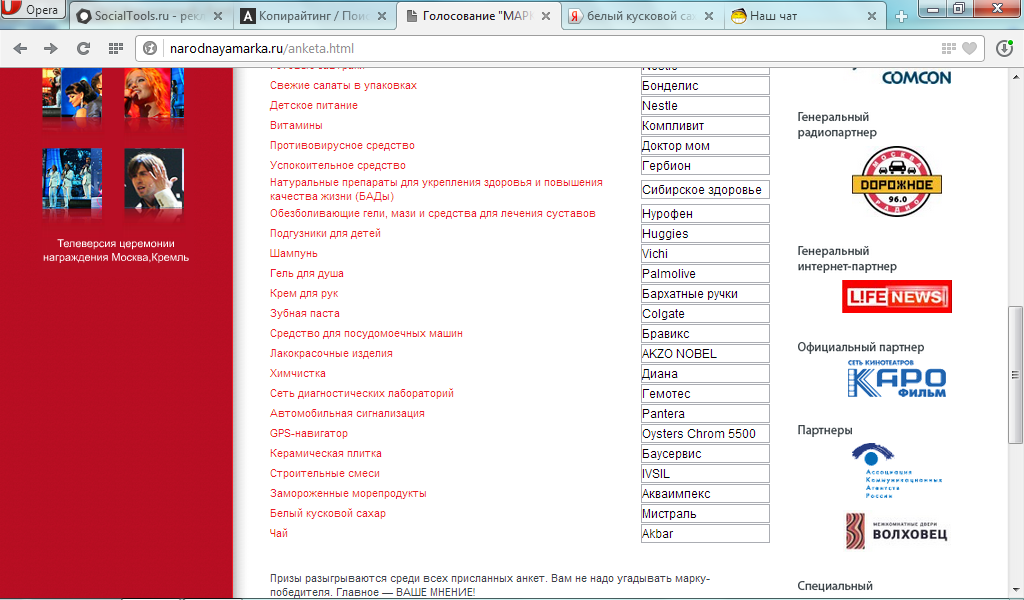Go forward to next page
Image resolution: width=1024 pixels, height=600 pixels.
[51, 48]
